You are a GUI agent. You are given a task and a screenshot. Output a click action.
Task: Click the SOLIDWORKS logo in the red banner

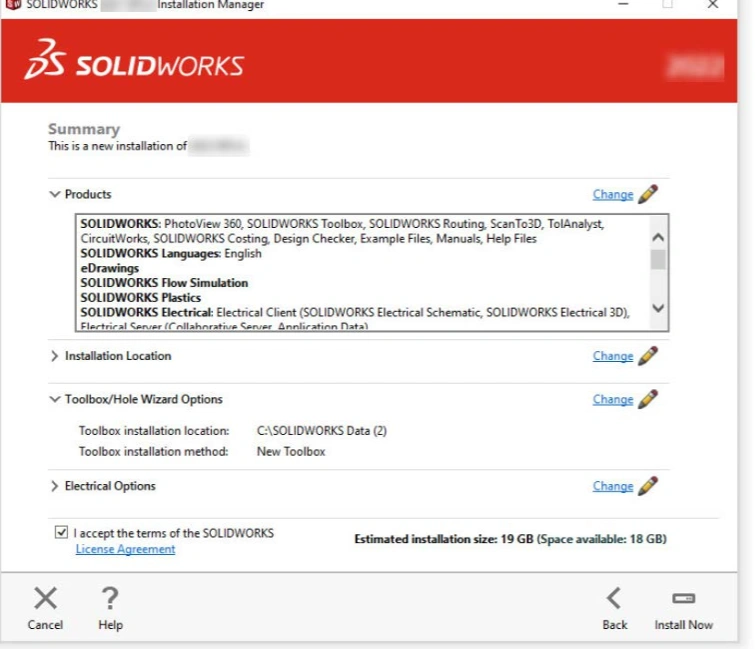click(x=135, y=59)
